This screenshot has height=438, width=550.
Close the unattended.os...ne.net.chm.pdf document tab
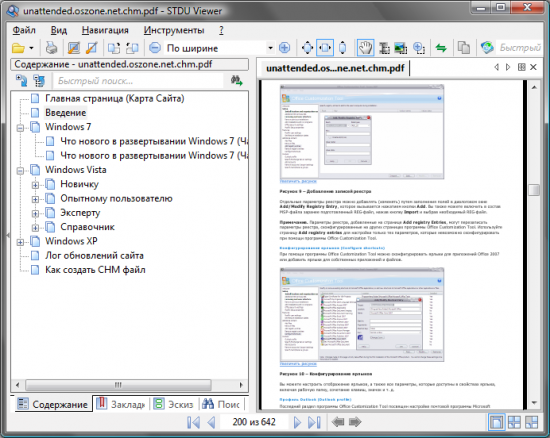533,67
